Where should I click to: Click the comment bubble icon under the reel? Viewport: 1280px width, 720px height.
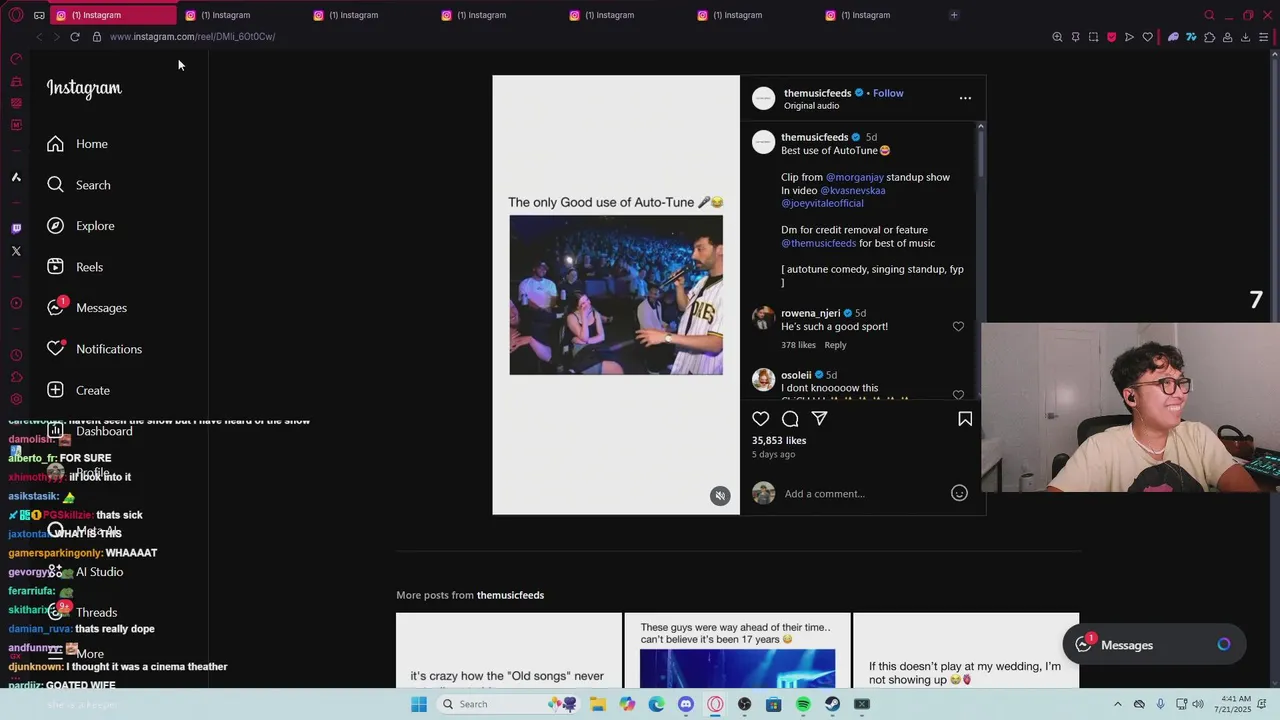[x=790, y=419]
